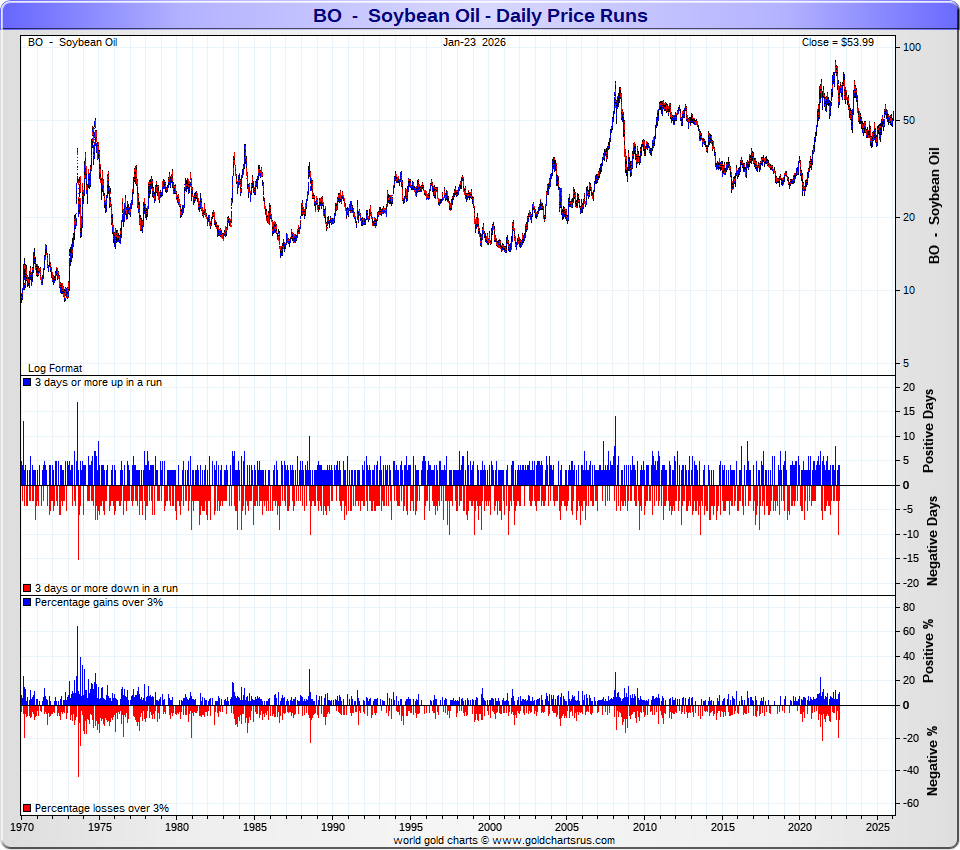Viewport: 960px width, 850px height.
Task: Click the 1980 x-axis year label
Action: (177, 827)
